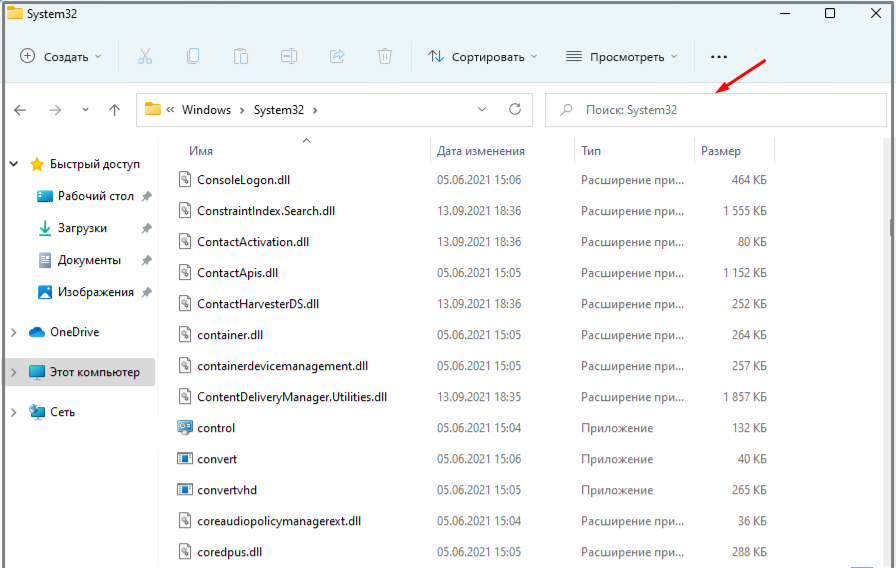Open the Просмотреть view dropdown
The image size is (896, 568).
click(x=621, y=57)
